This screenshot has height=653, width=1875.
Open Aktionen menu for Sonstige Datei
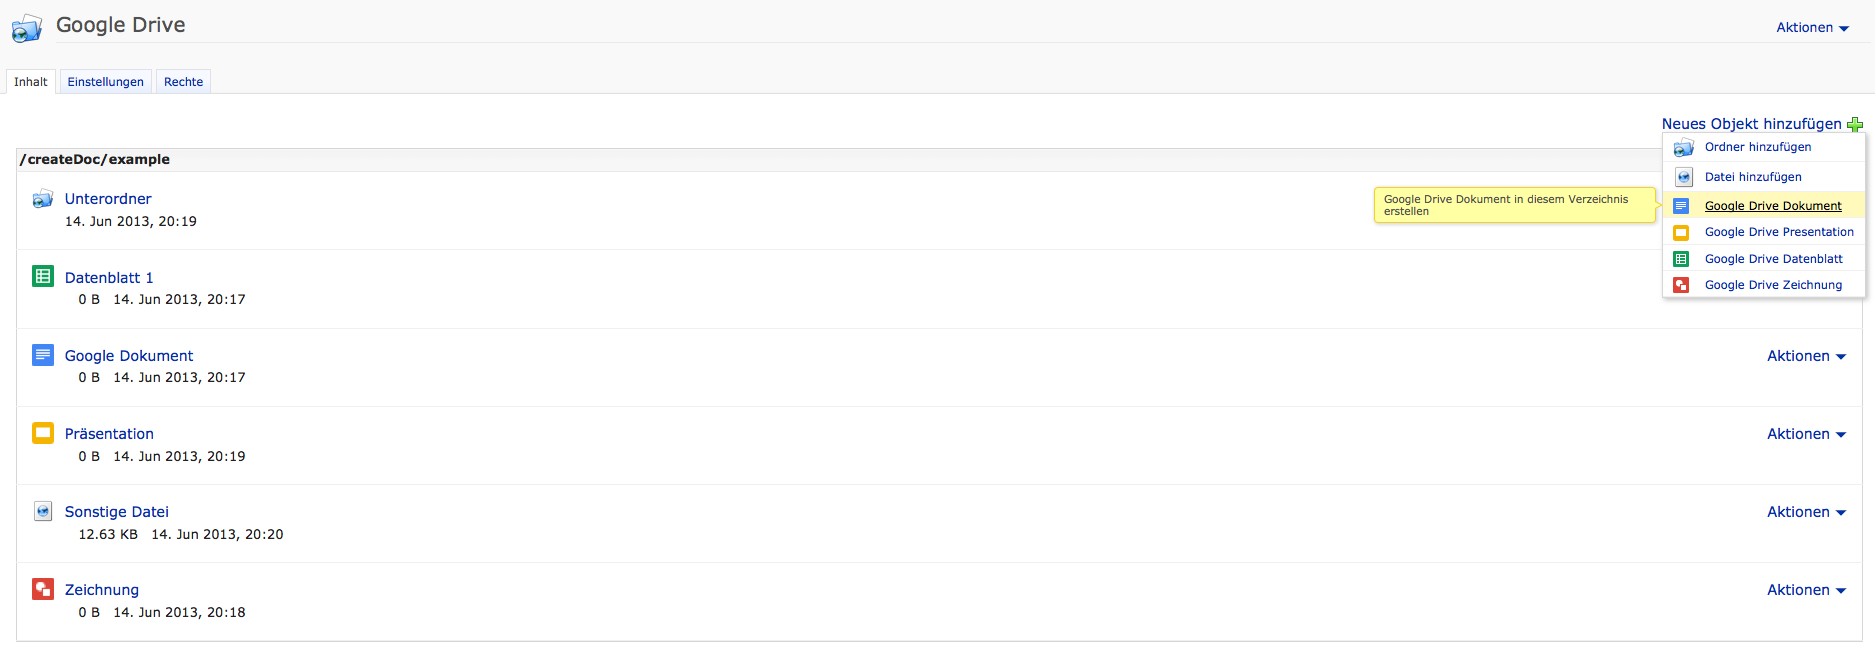1806,512
